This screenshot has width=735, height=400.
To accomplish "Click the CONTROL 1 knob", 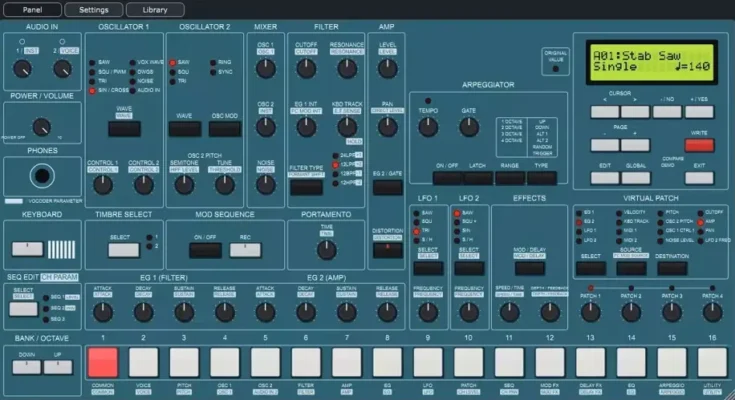I will pyautogui.click(x=103, y=185).
